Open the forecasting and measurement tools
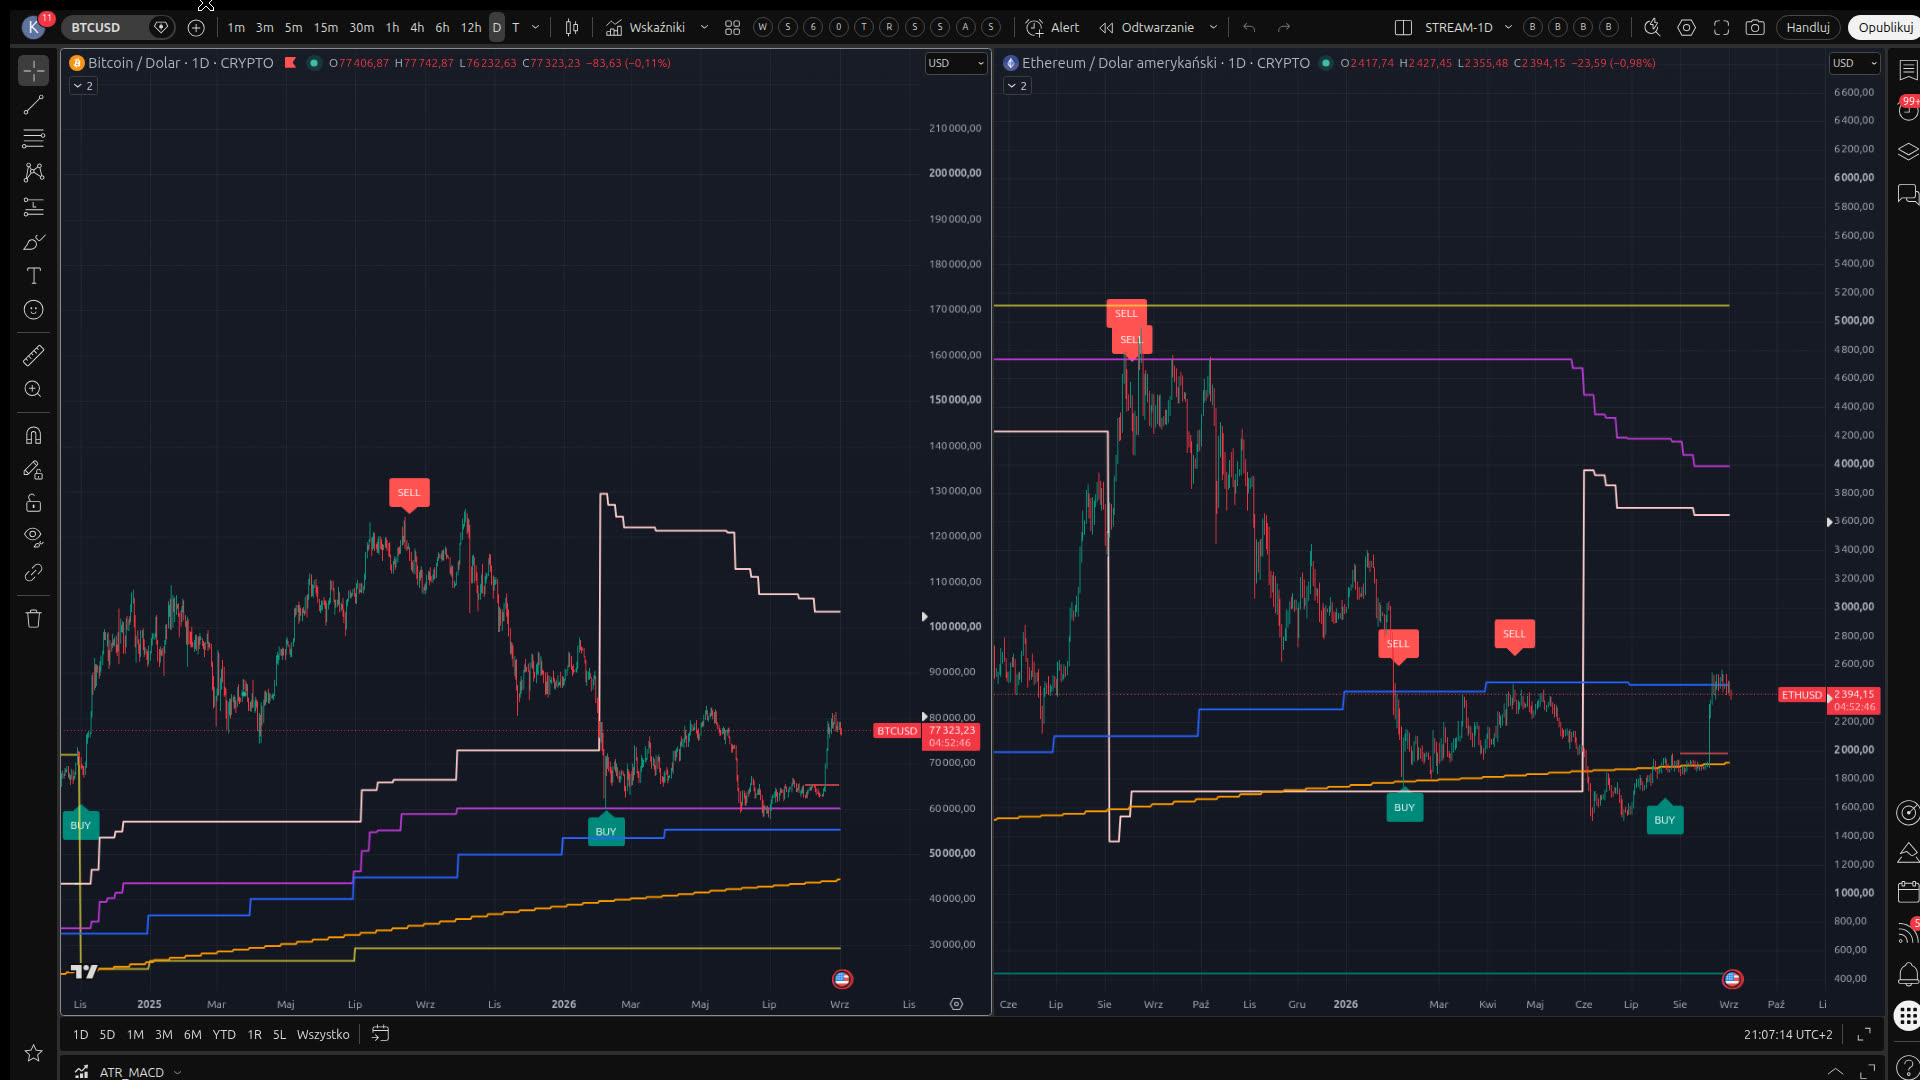 (33, 207)
